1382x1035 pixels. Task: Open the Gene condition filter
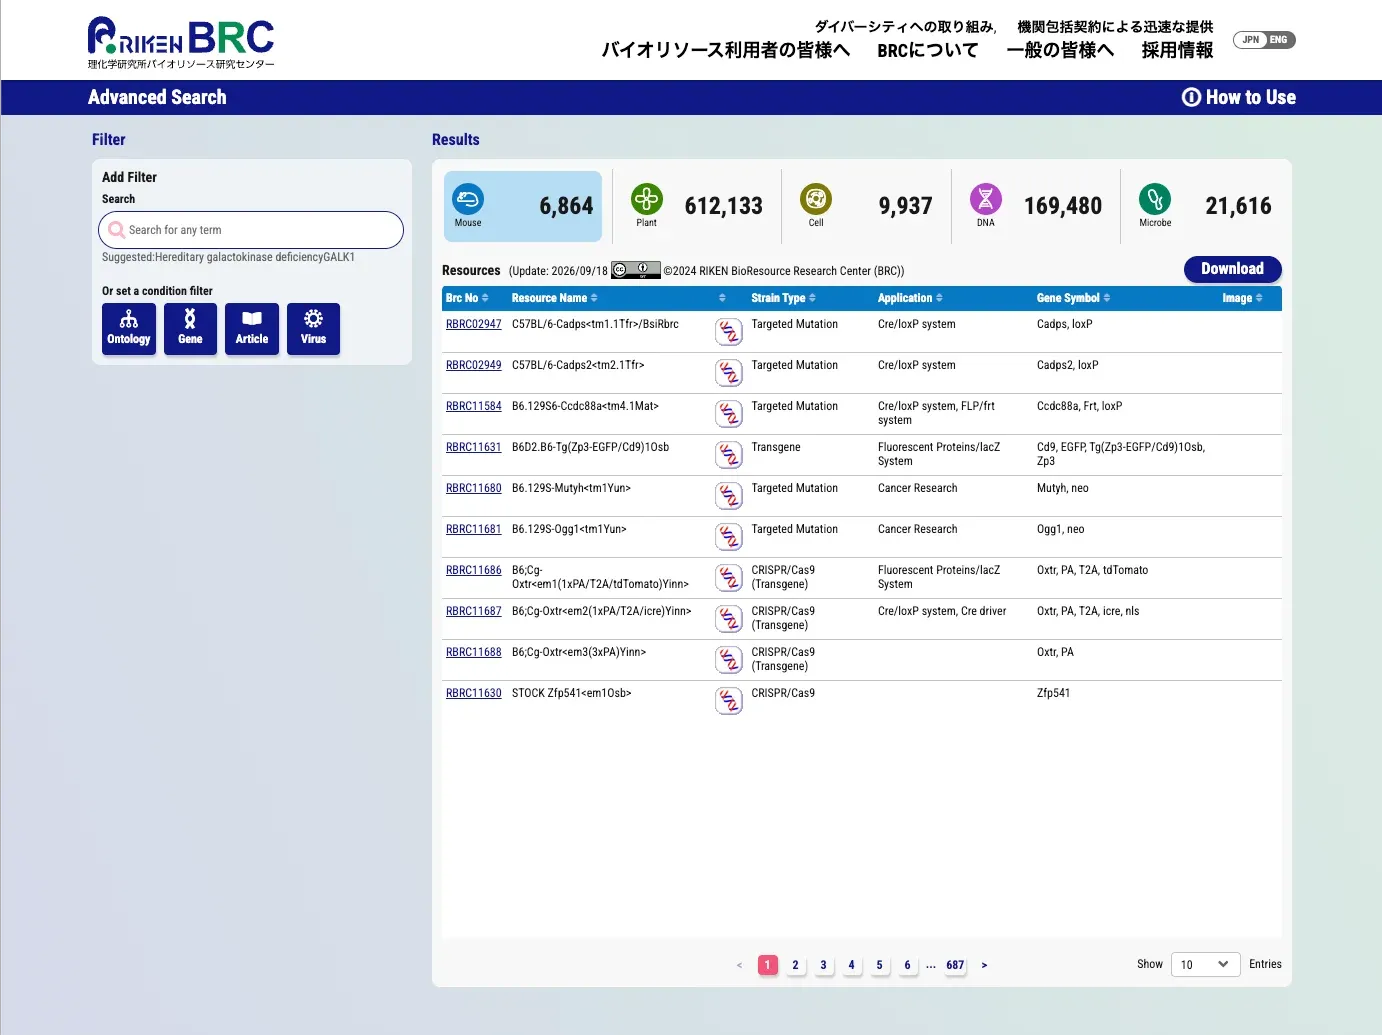[x=190, y=329]
